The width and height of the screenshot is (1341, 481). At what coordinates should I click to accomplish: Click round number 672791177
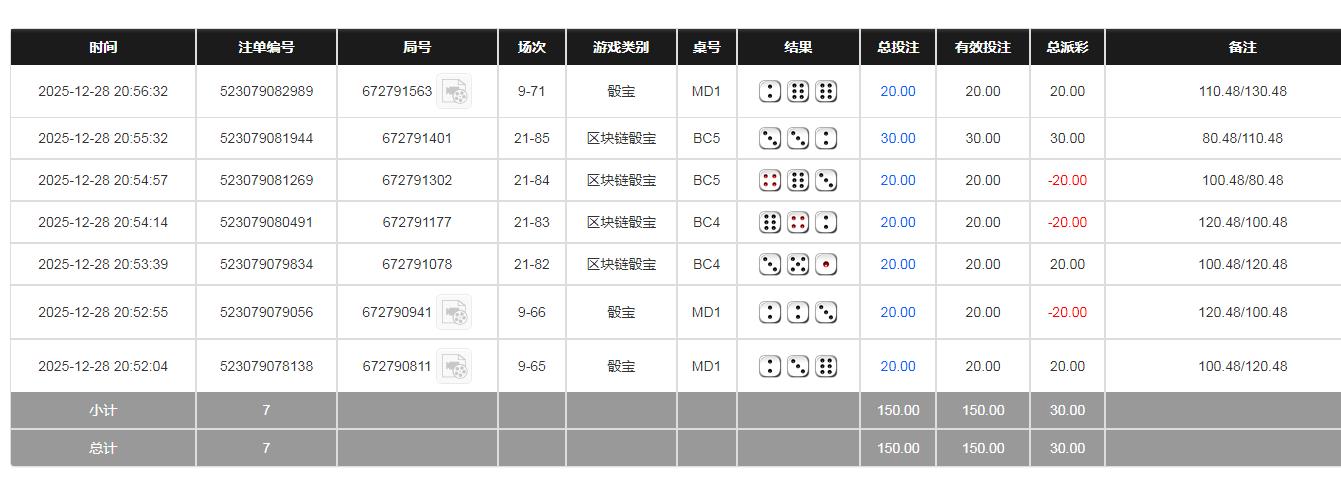[x=417, y=222]
